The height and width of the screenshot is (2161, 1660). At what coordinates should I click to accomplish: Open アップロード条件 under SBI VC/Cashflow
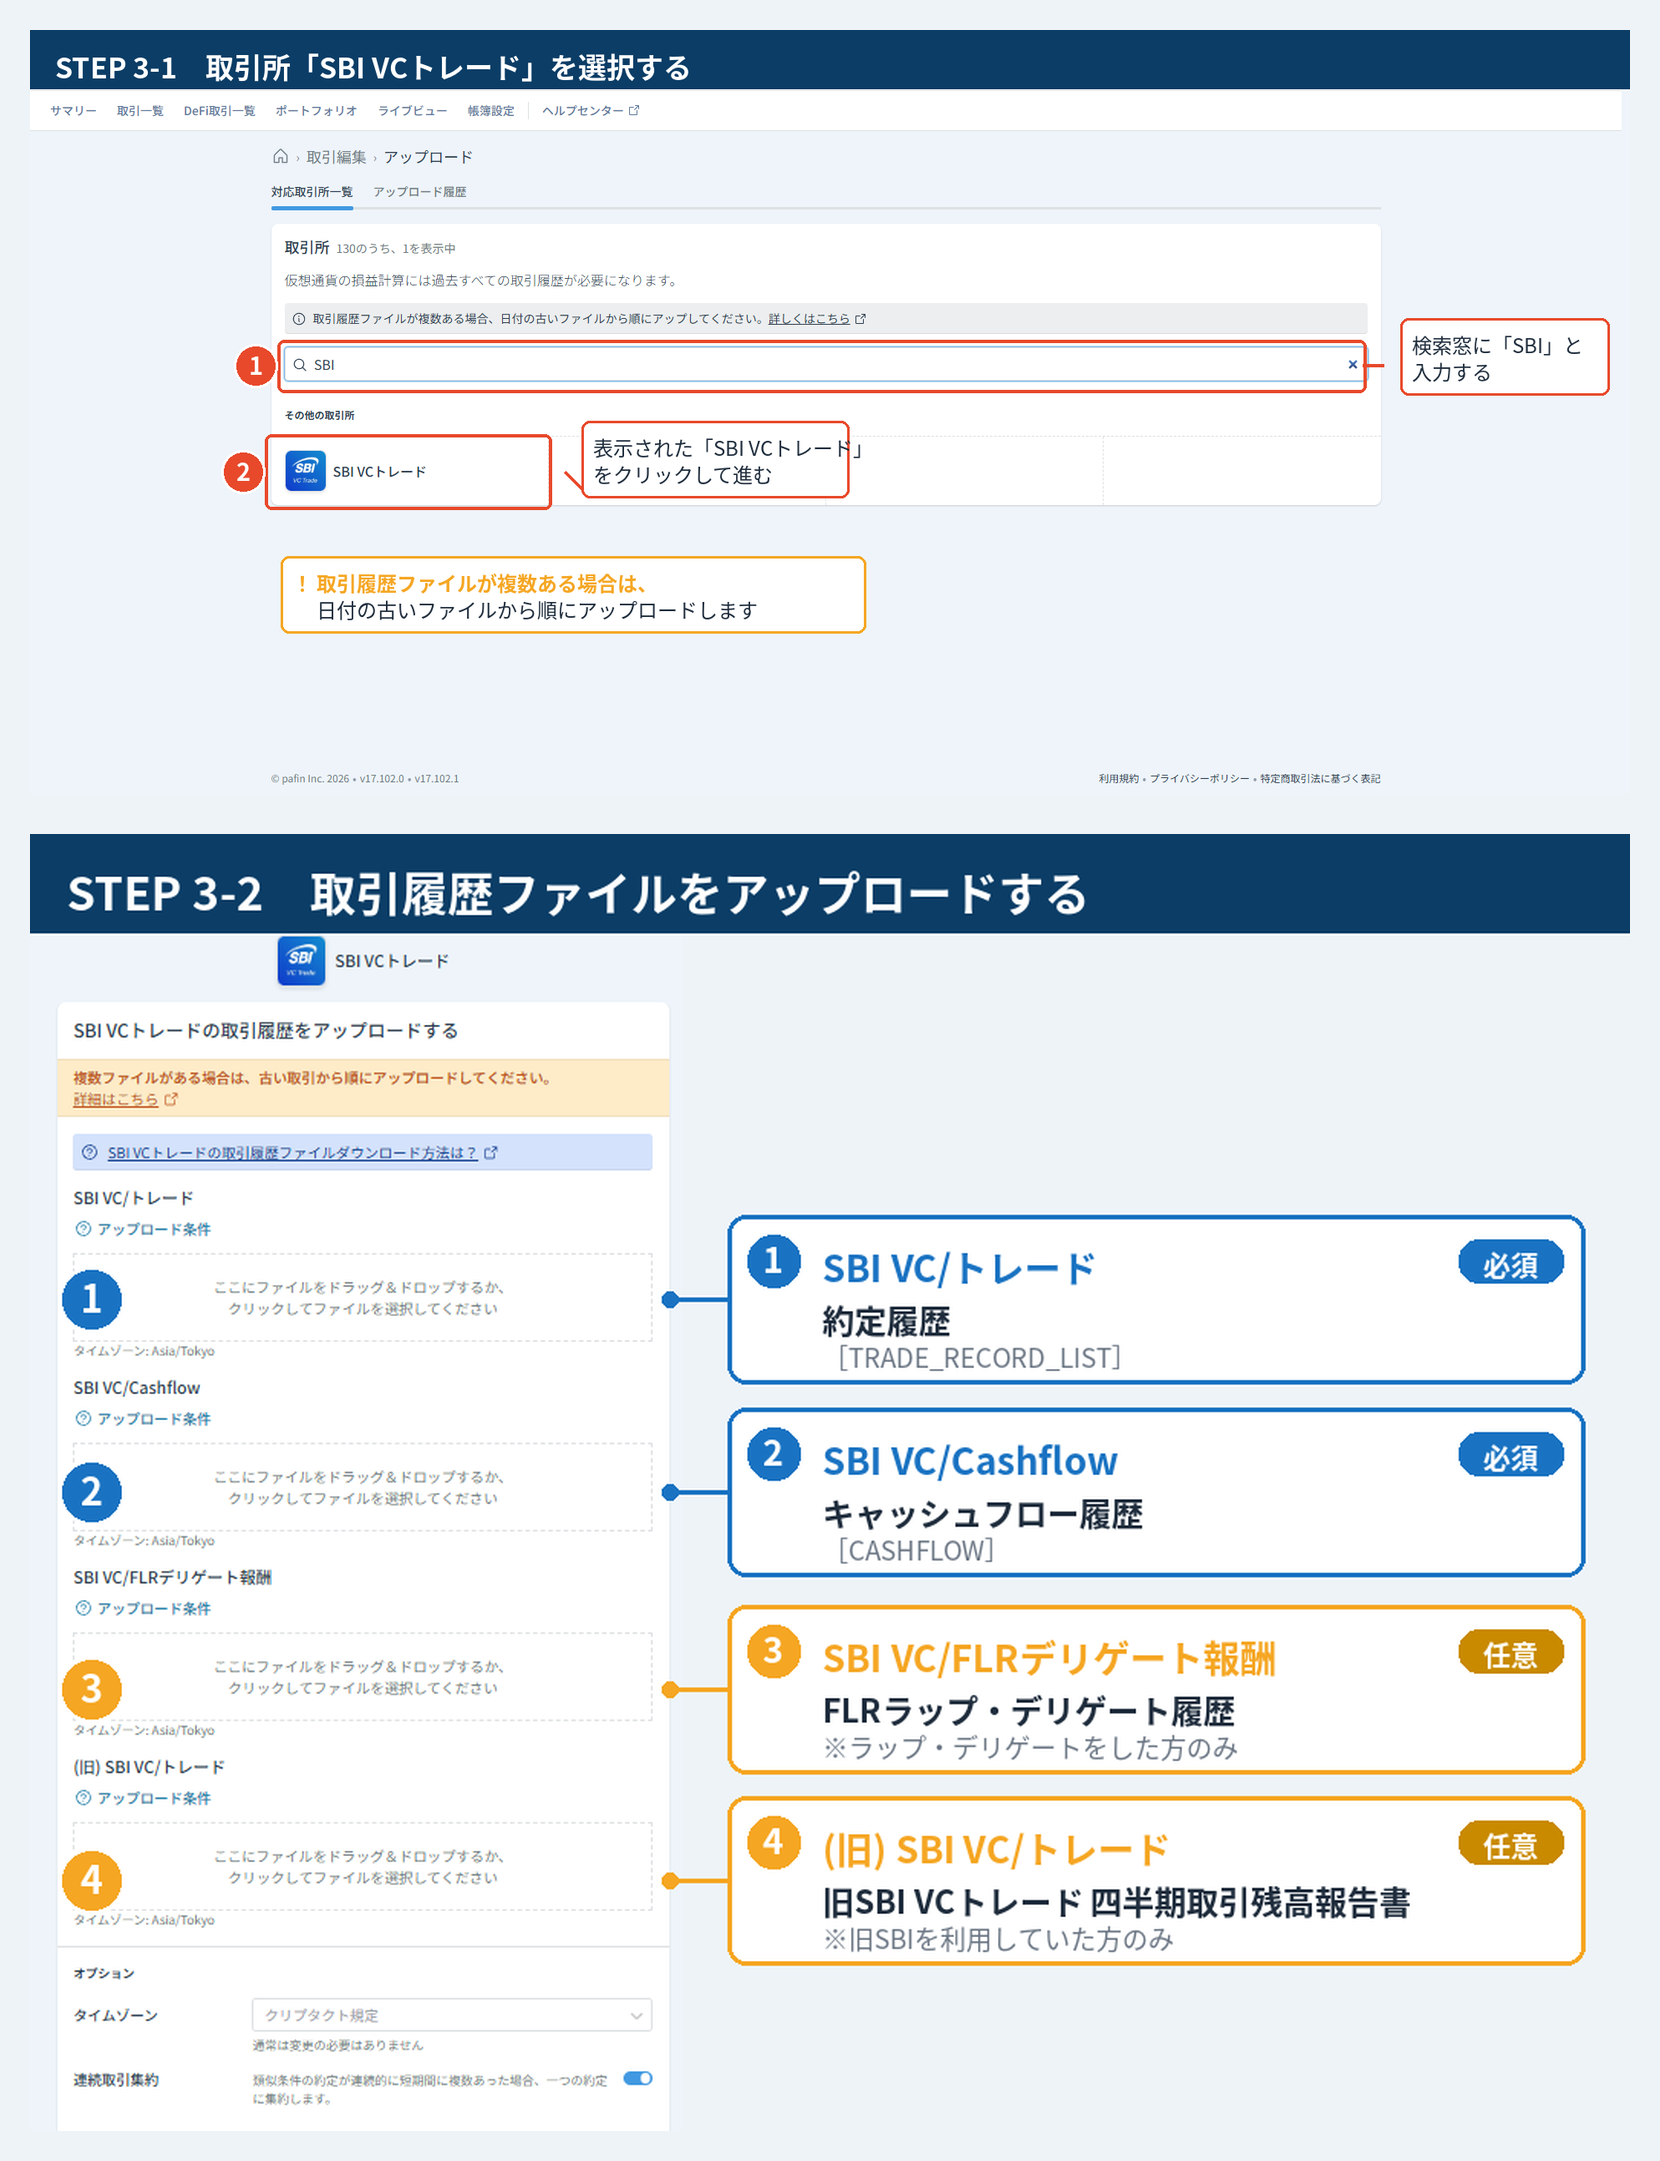(x=154, y=1419)
